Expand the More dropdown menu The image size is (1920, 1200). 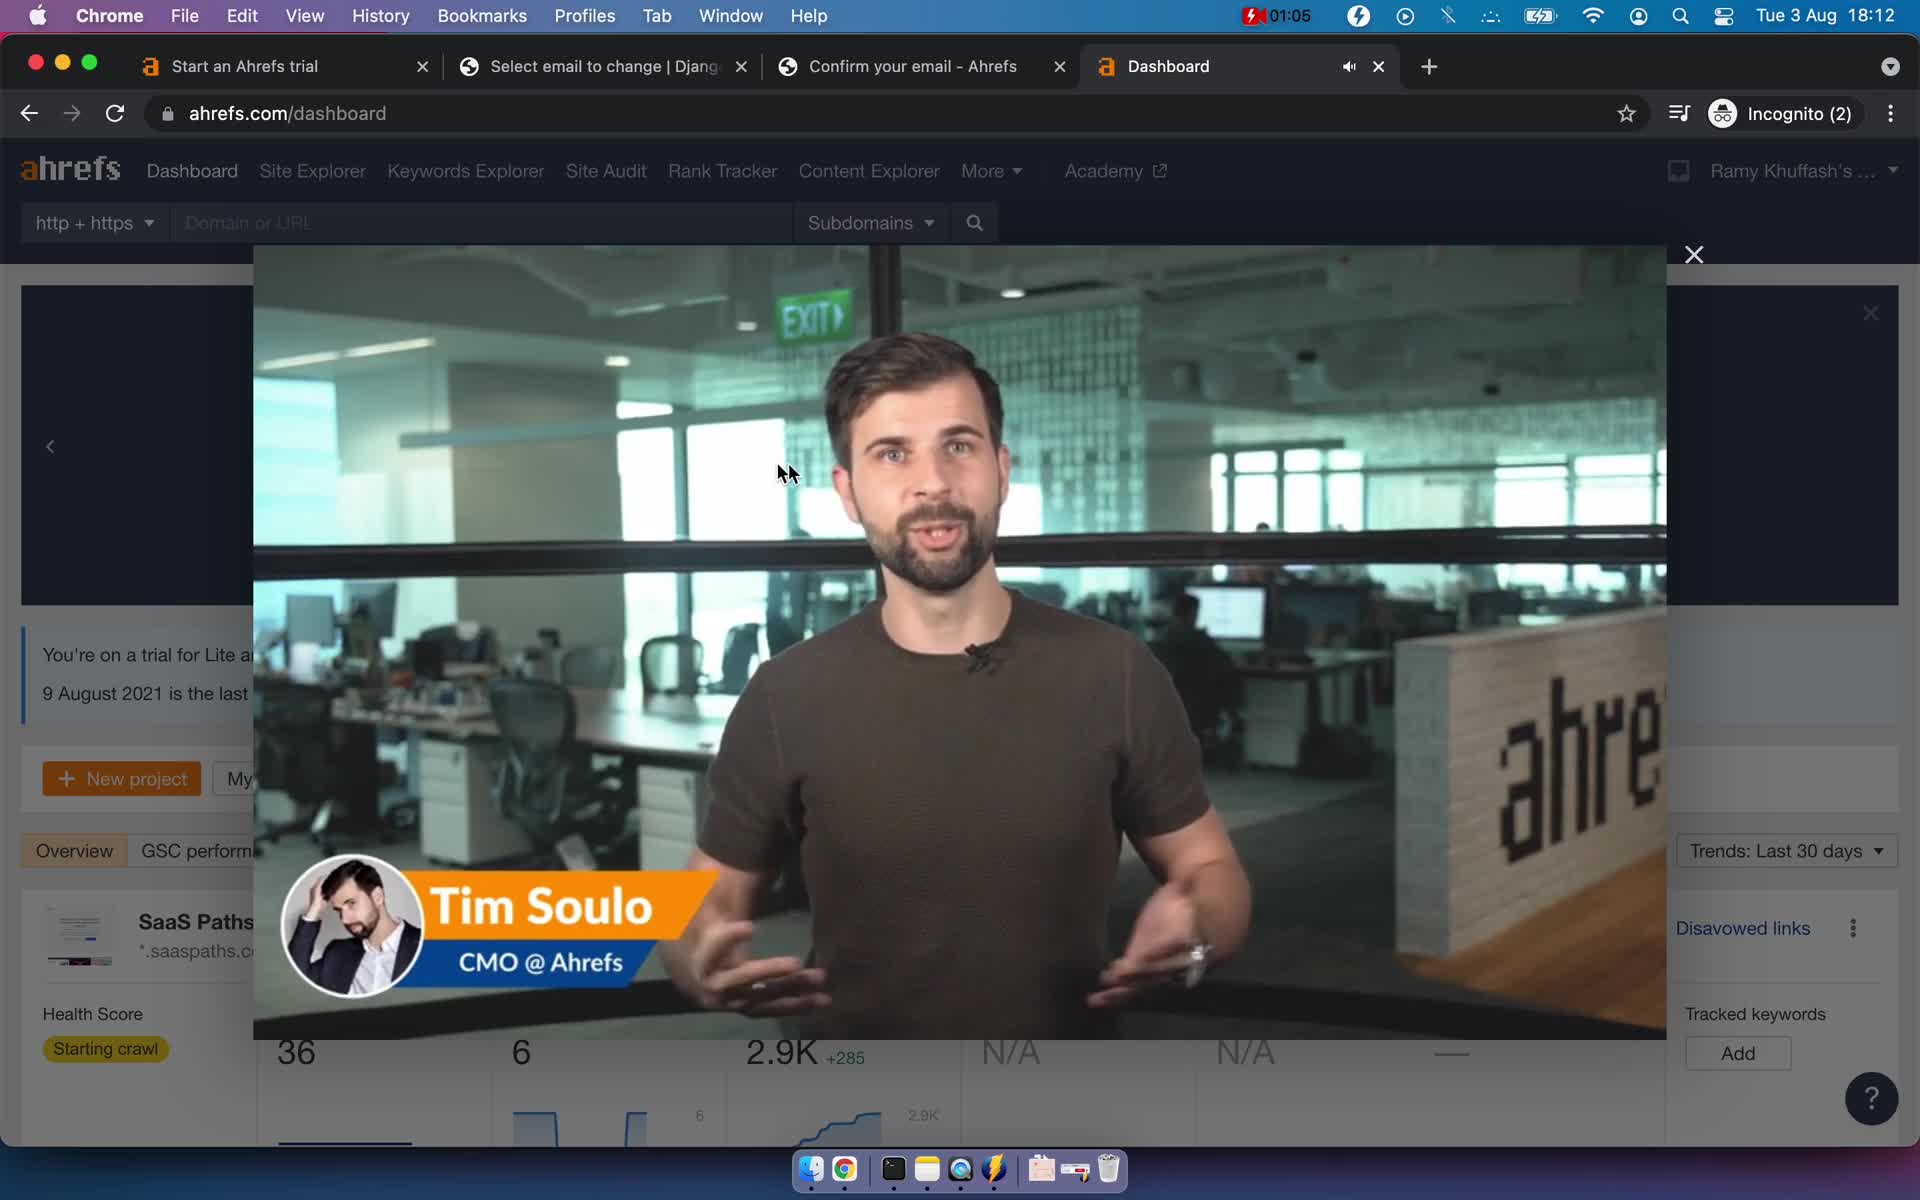click(991, 169)
